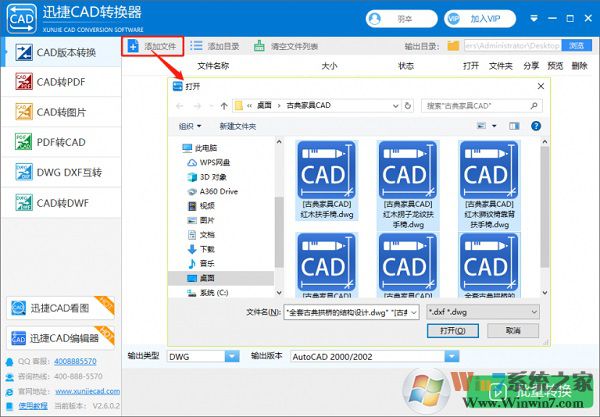Open 文档 folder in the navigation tree

click(202, 235)
